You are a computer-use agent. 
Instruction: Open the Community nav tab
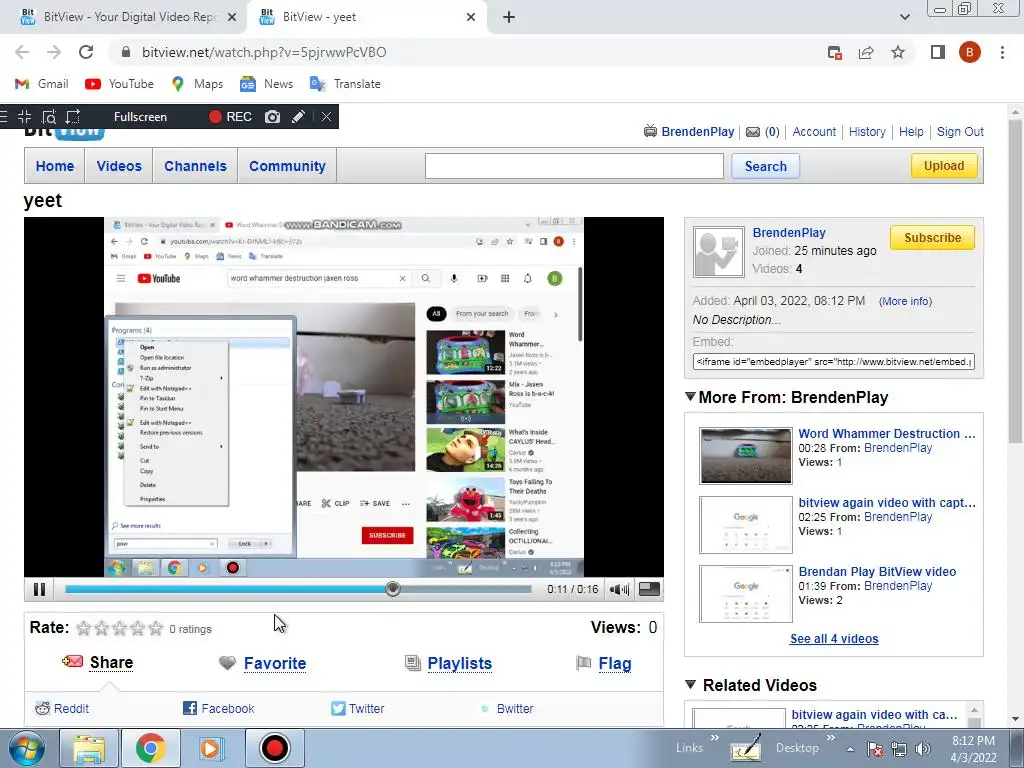pyautogui.click(x=287, y=166)
